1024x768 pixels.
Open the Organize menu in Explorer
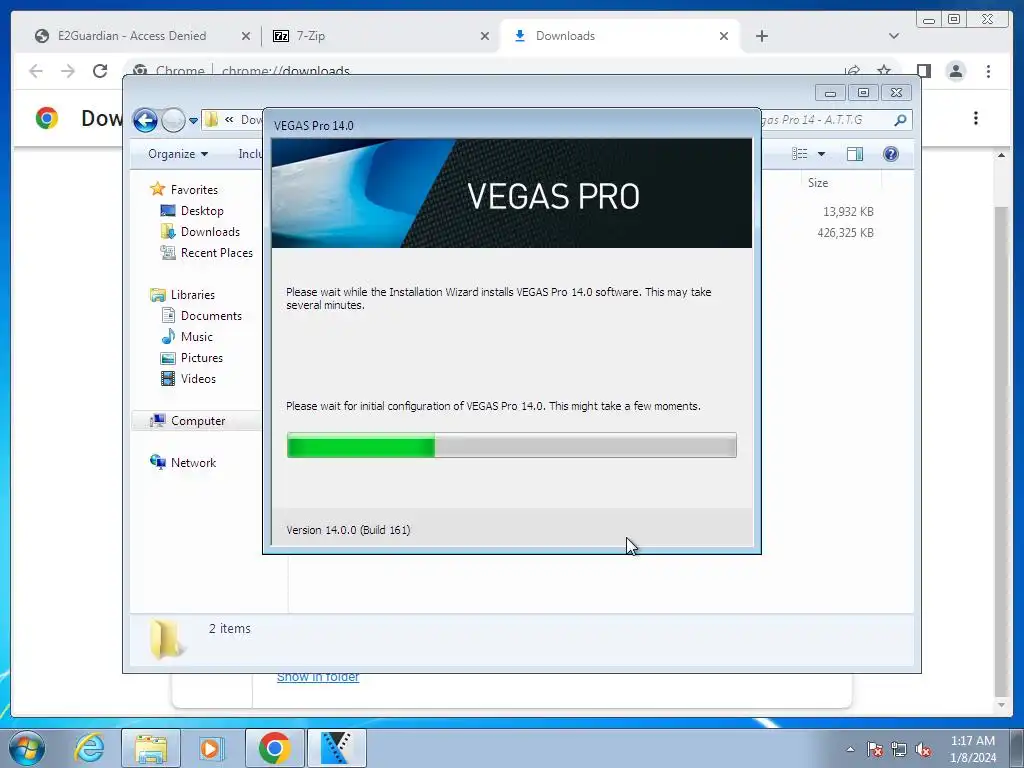click(178, 154)
